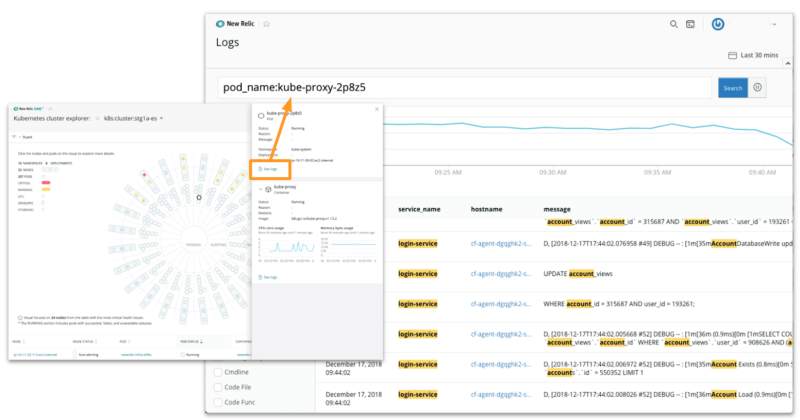
Task: Open hostname link in UPDATE account_views row
Action: [x=501, y=274]
